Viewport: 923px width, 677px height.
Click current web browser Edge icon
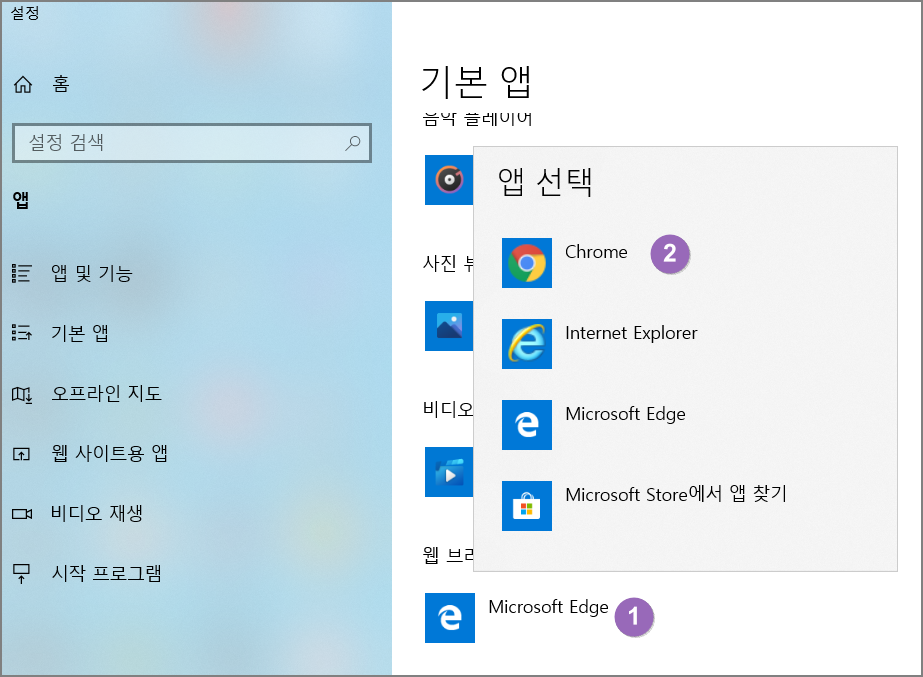pyautogui.click(x=450, y=618)
